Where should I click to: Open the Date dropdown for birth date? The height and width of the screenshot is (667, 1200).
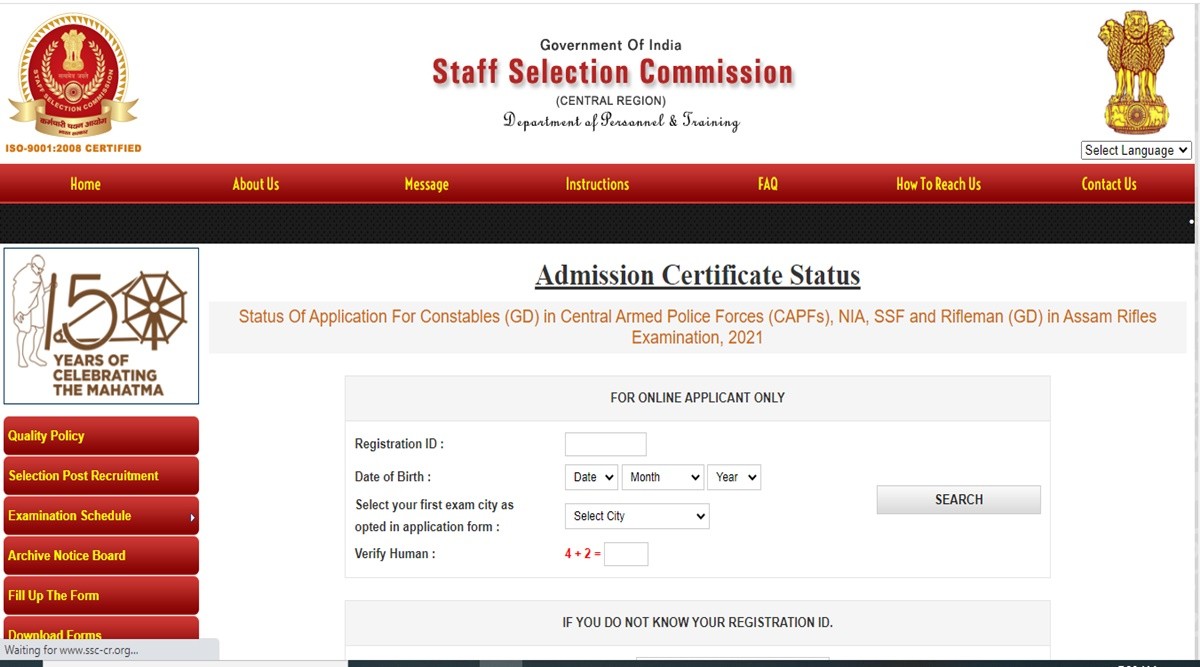(591, 477)
